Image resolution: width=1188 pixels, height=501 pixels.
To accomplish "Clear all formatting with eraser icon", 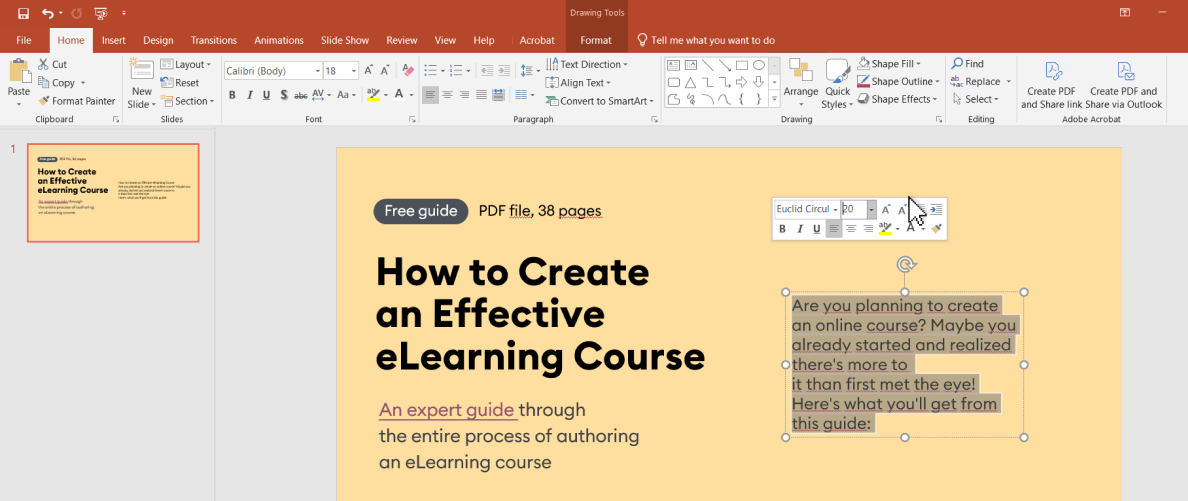I will [x=408, y=70].
